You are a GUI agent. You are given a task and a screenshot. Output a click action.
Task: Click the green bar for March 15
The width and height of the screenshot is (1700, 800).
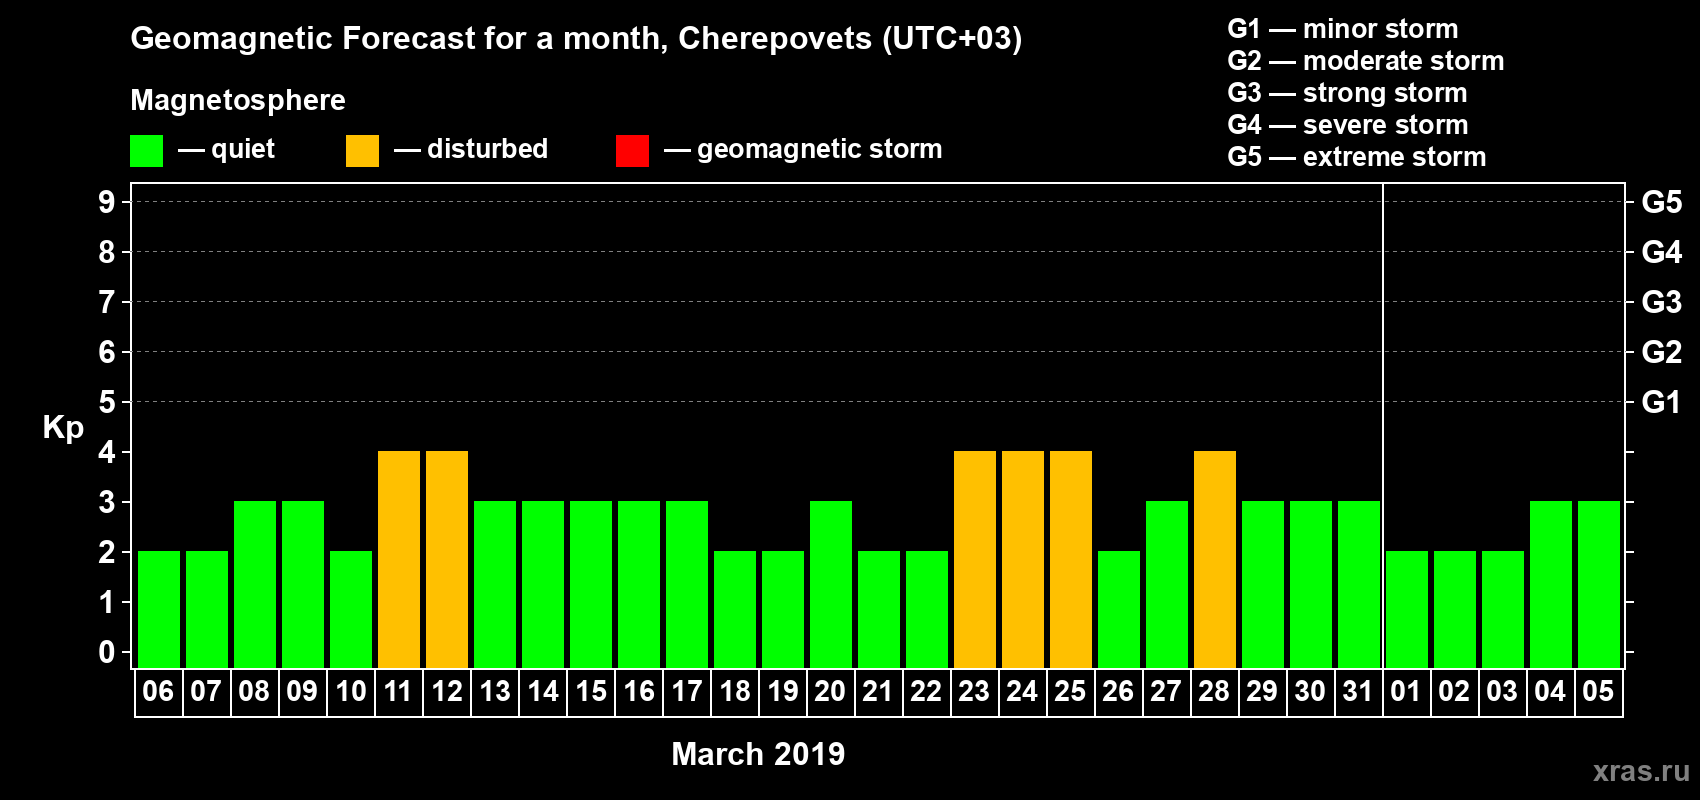[x=591, y=584]
